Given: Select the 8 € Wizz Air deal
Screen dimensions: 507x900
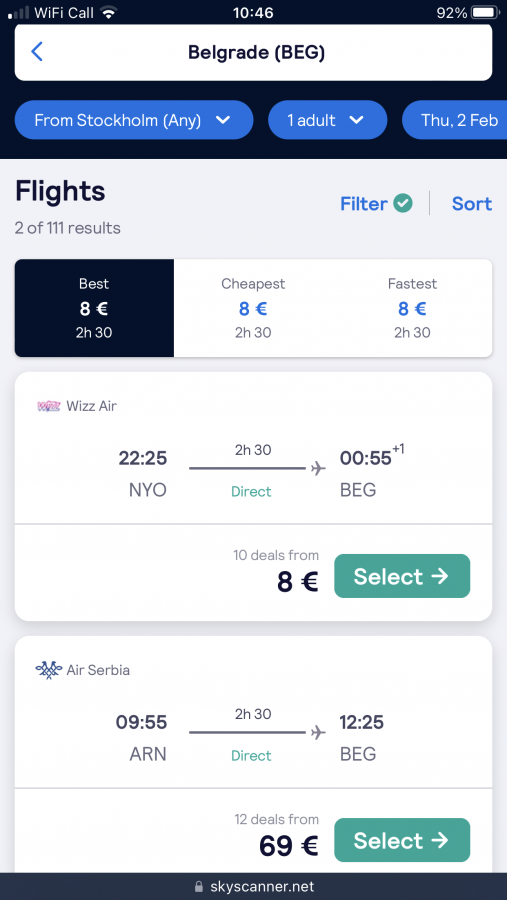Looking at the screenshot, I should pos(402,576).
